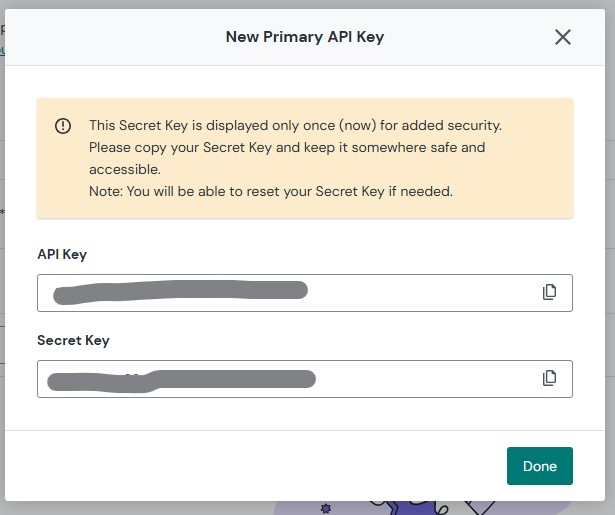Copy the Secret Key to clipboard

tap(549, 378)
